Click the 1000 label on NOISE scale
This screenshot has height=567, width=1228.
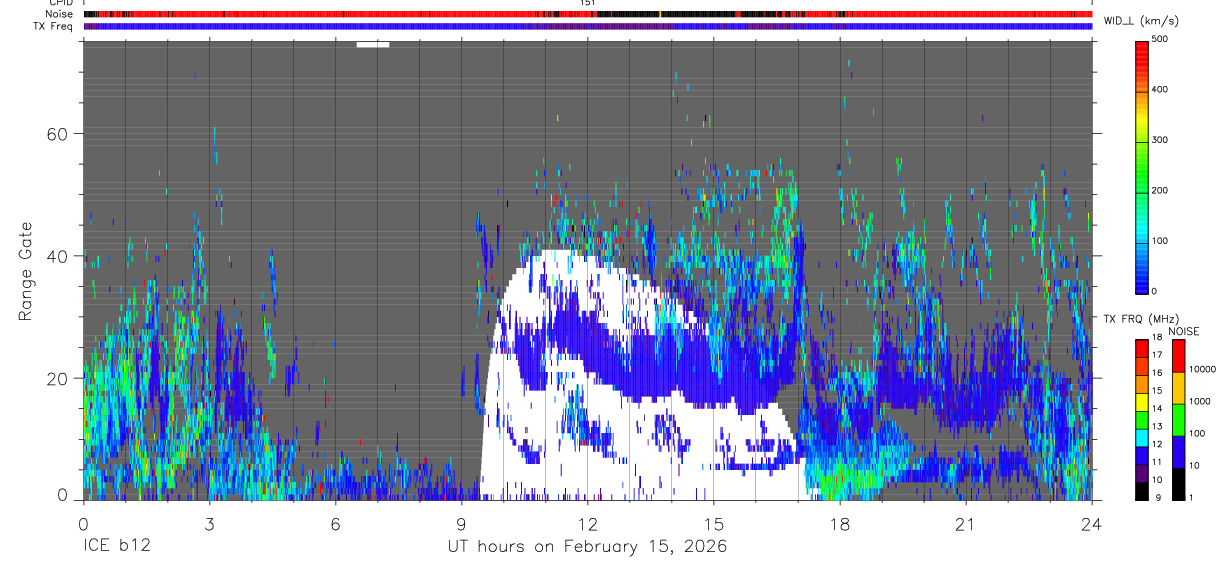point(1199,401)
